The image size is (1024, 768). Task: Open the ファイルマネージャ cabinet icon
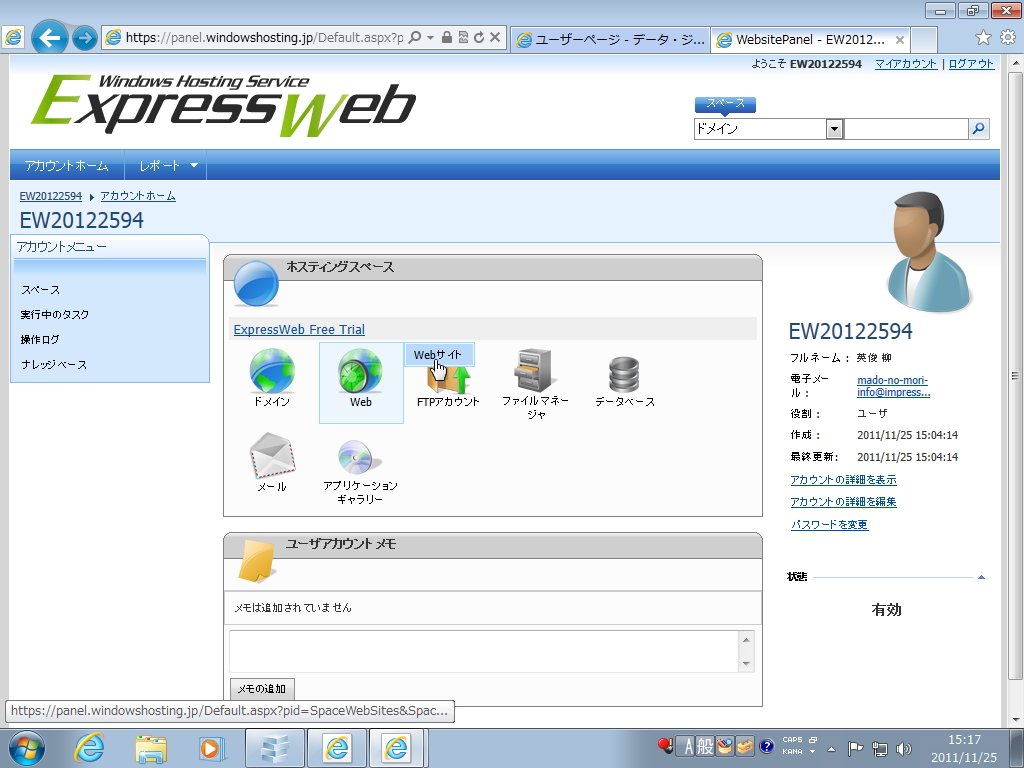(x=535, y=370)
